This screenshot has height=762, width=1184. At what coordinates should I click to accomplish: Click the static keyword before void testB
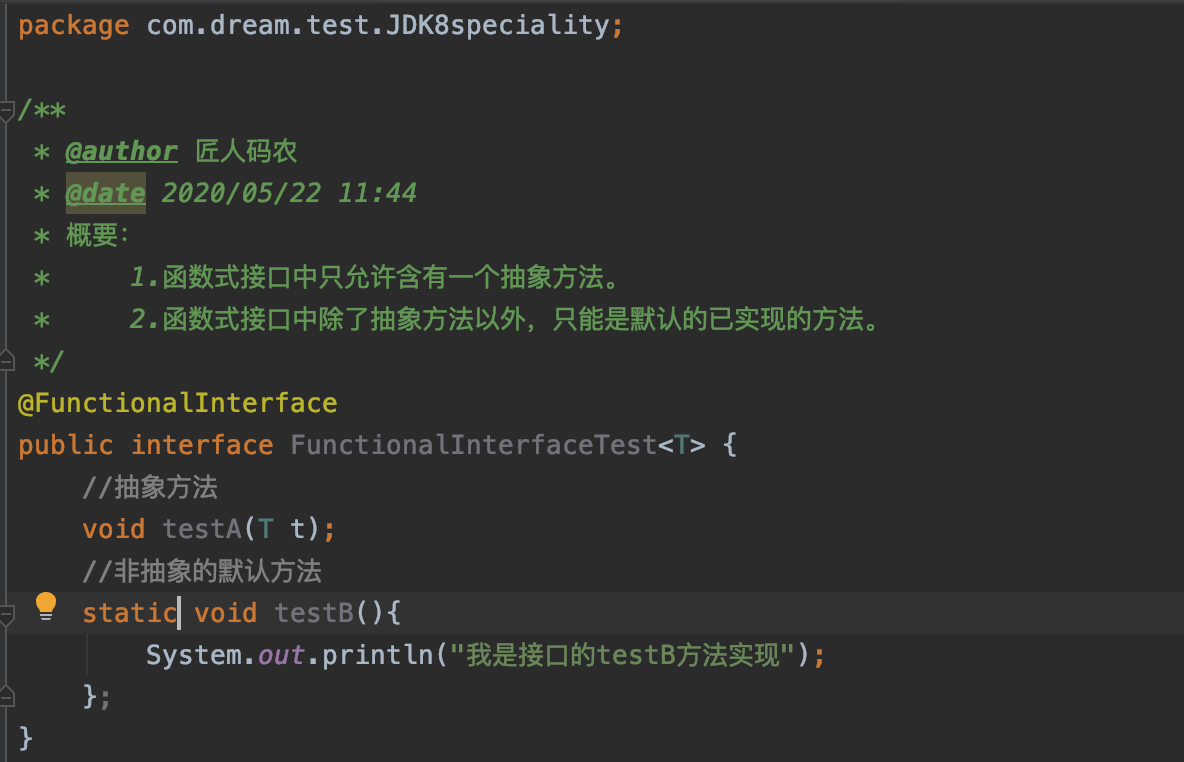click(130, 612)
